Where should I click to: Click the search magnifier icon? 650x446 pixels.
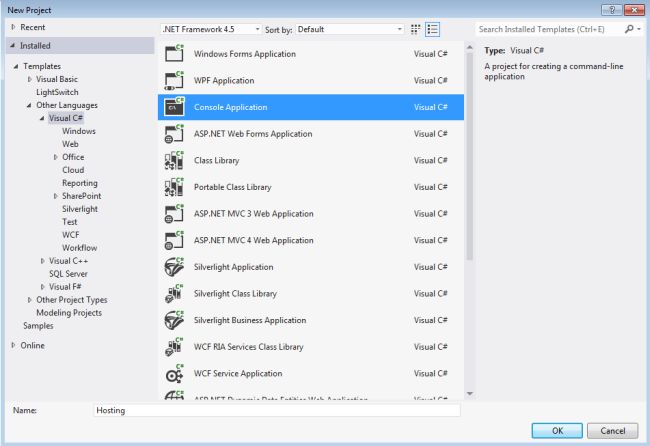coord(629,29)
